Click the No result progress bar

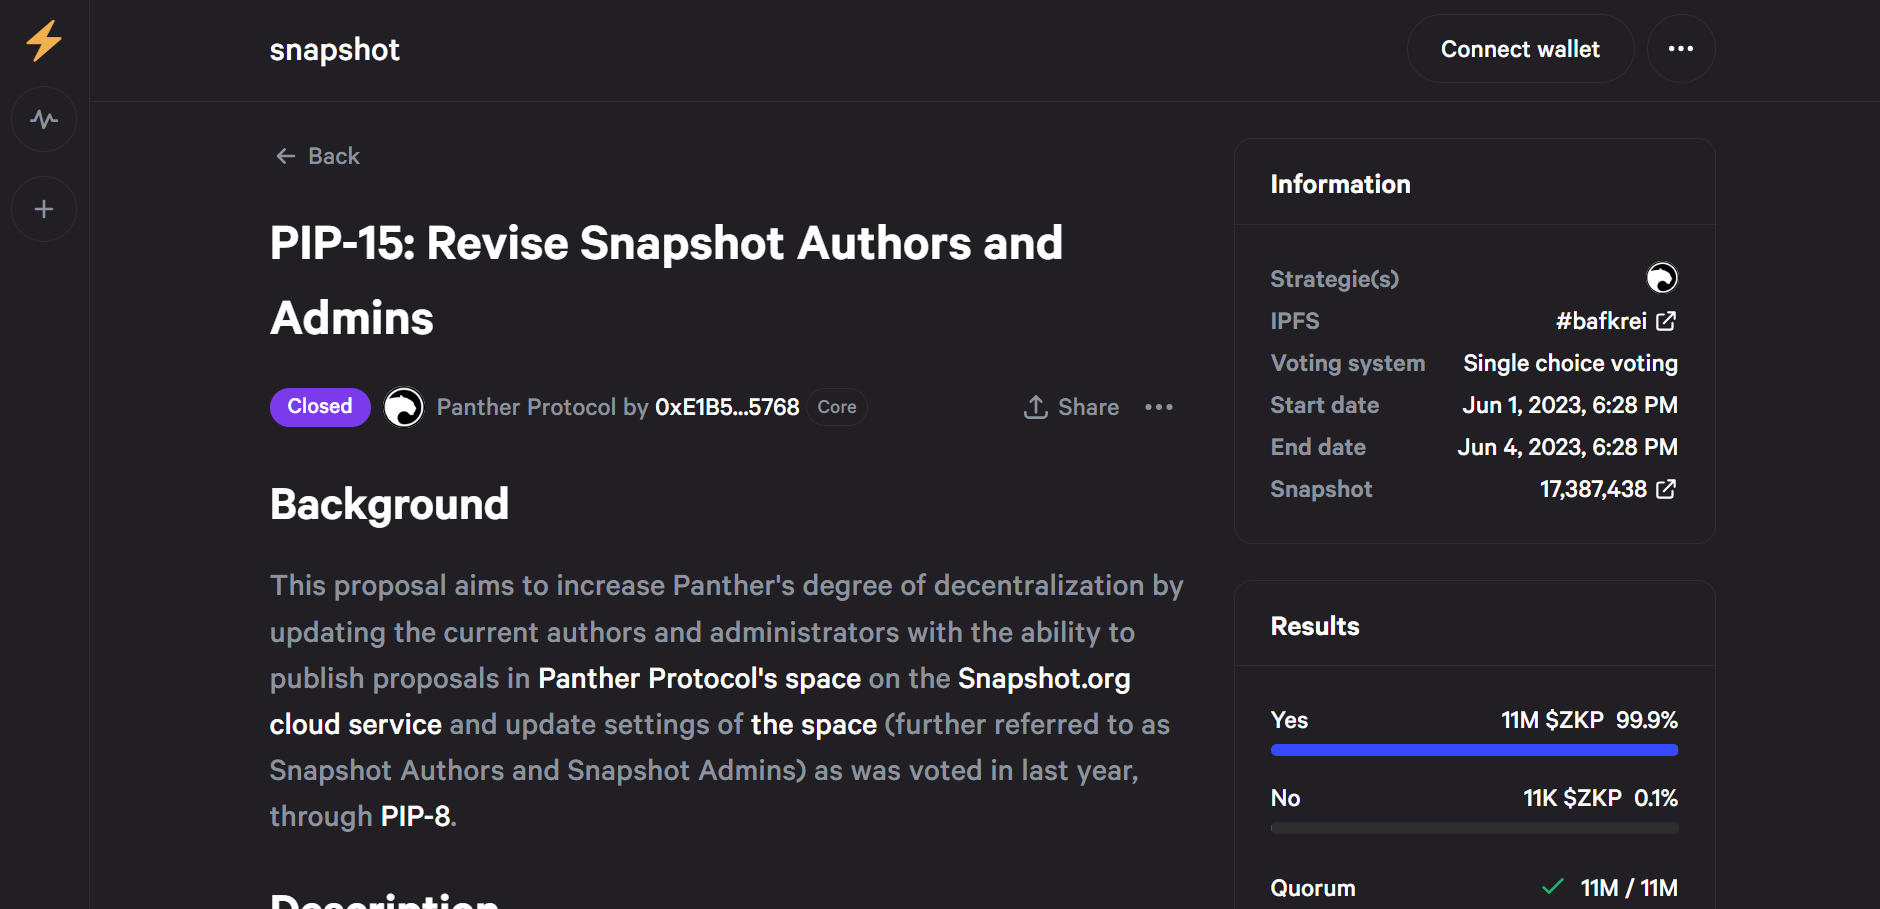pyautogui.click(x=1474, y=828)
